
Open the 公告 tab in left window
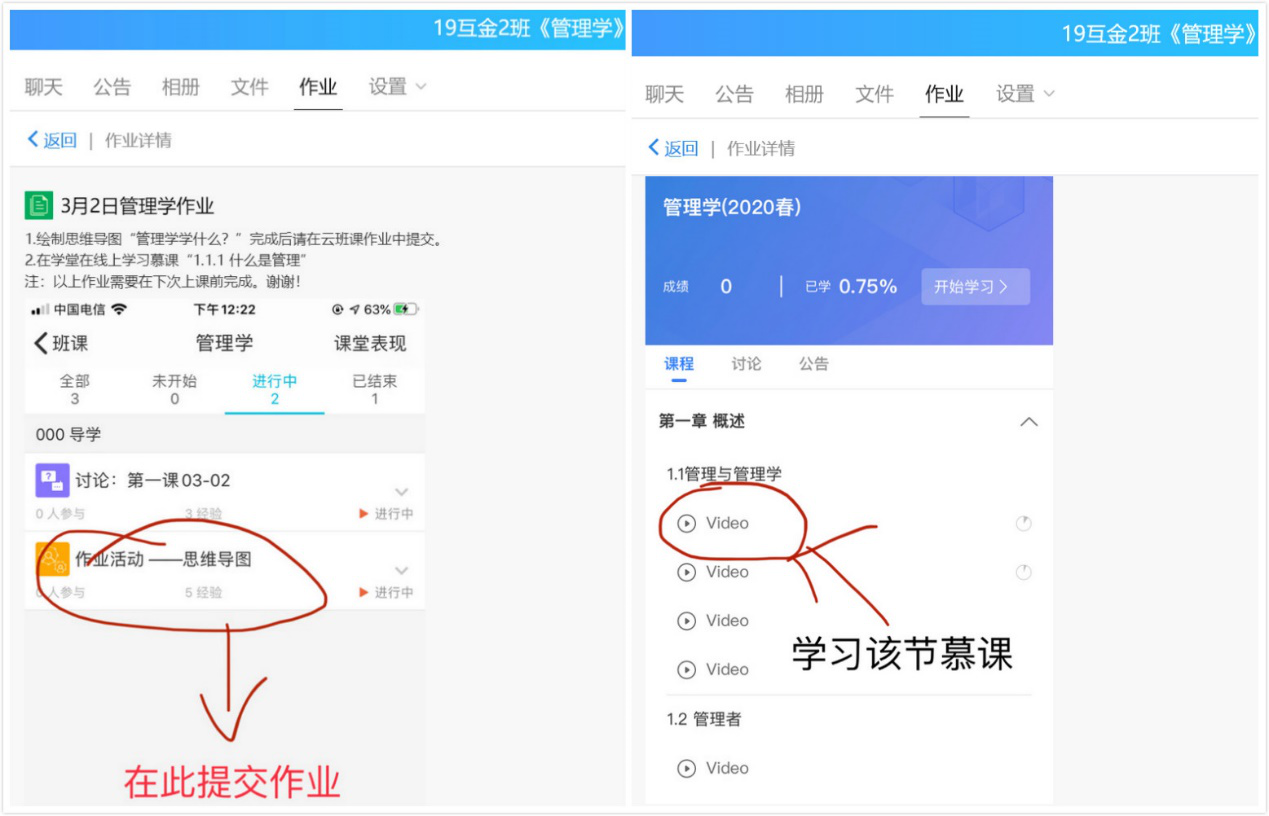click(x=112, y=87)
